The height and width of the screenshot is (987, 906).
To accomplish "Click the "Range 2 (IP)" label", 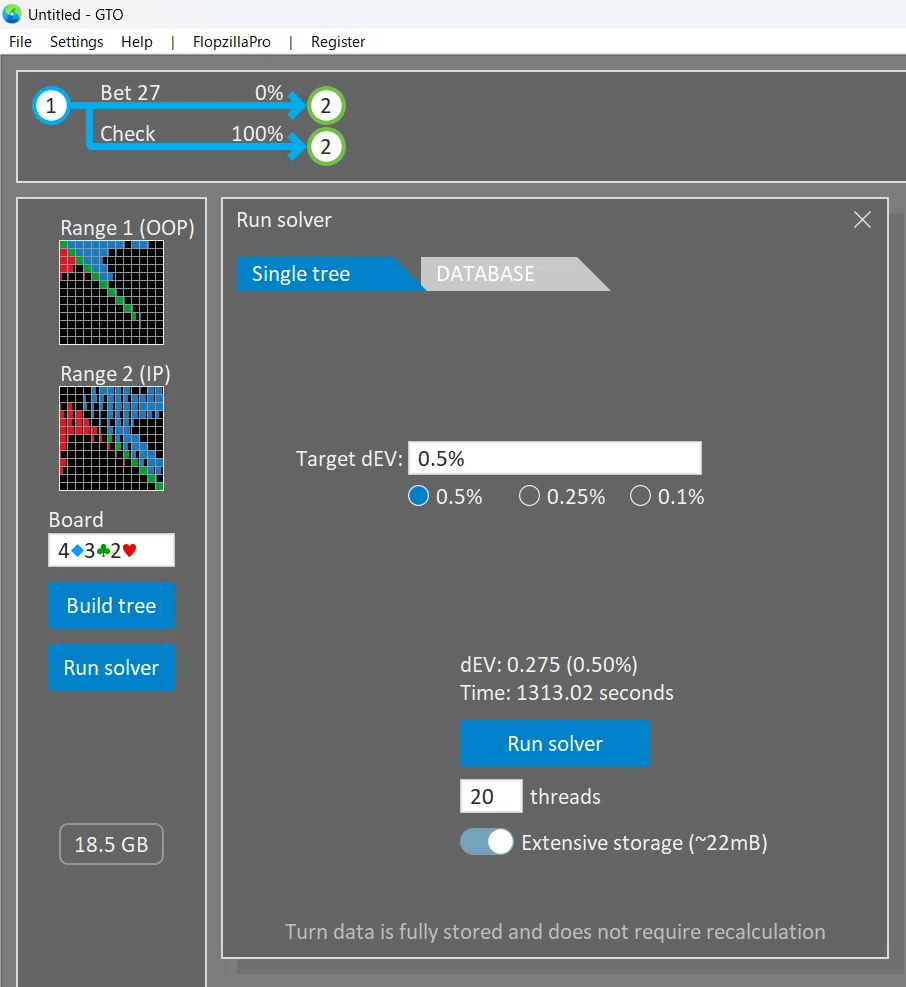I will coord(115,374).
